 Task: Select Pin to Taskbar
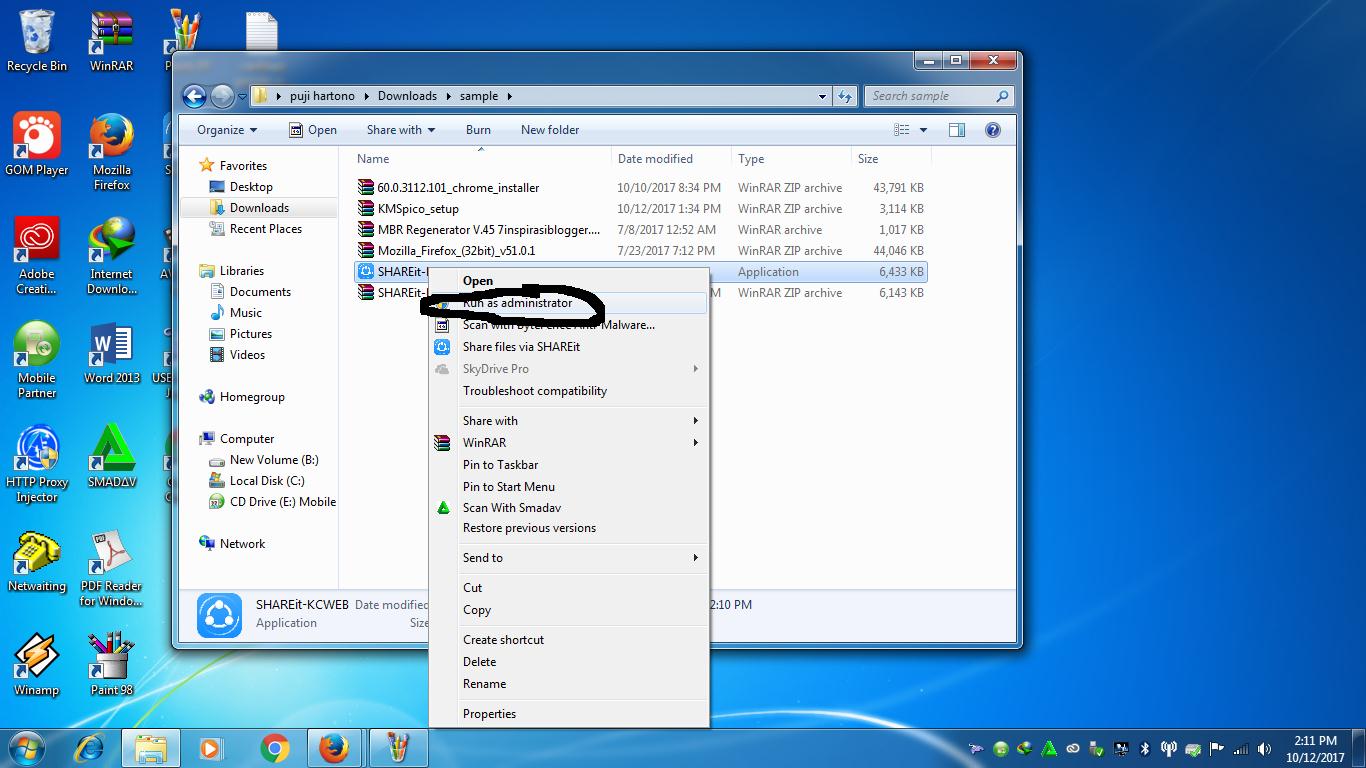point(568,465)
